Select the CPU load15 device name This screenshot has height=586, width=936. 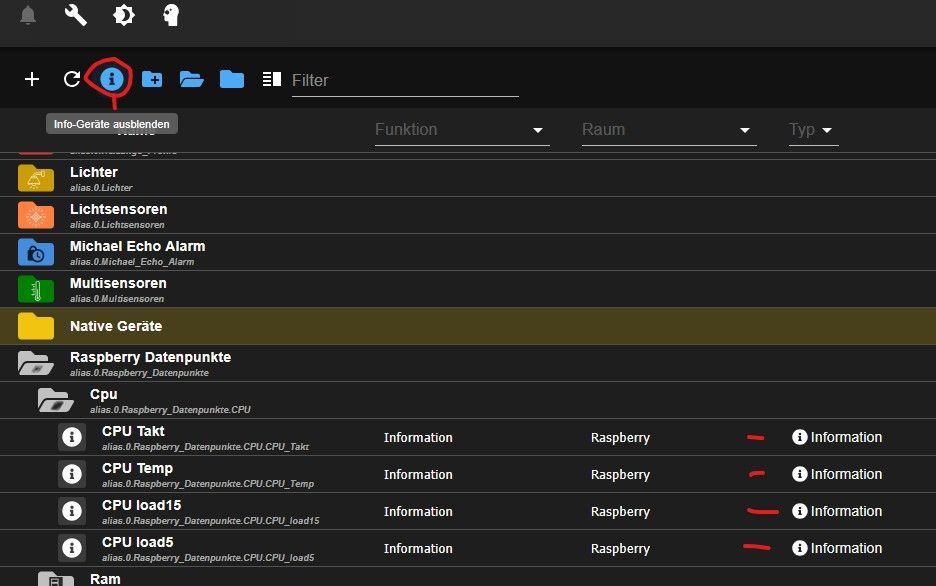coord(141,505)
